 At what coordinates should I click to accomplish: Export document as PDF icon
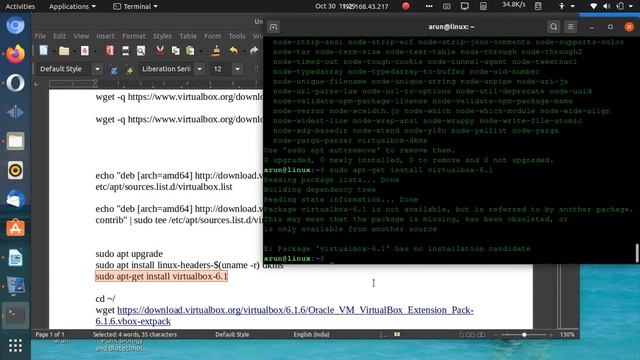110,51
